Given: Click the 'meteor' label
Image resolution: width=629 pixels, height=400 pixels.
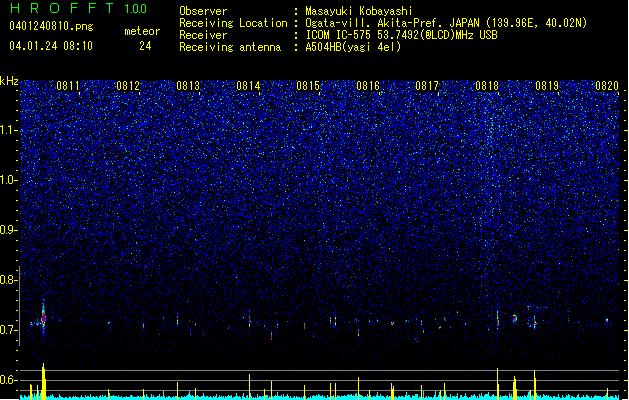Looking at the screenshot, I should tap(142, 31).
